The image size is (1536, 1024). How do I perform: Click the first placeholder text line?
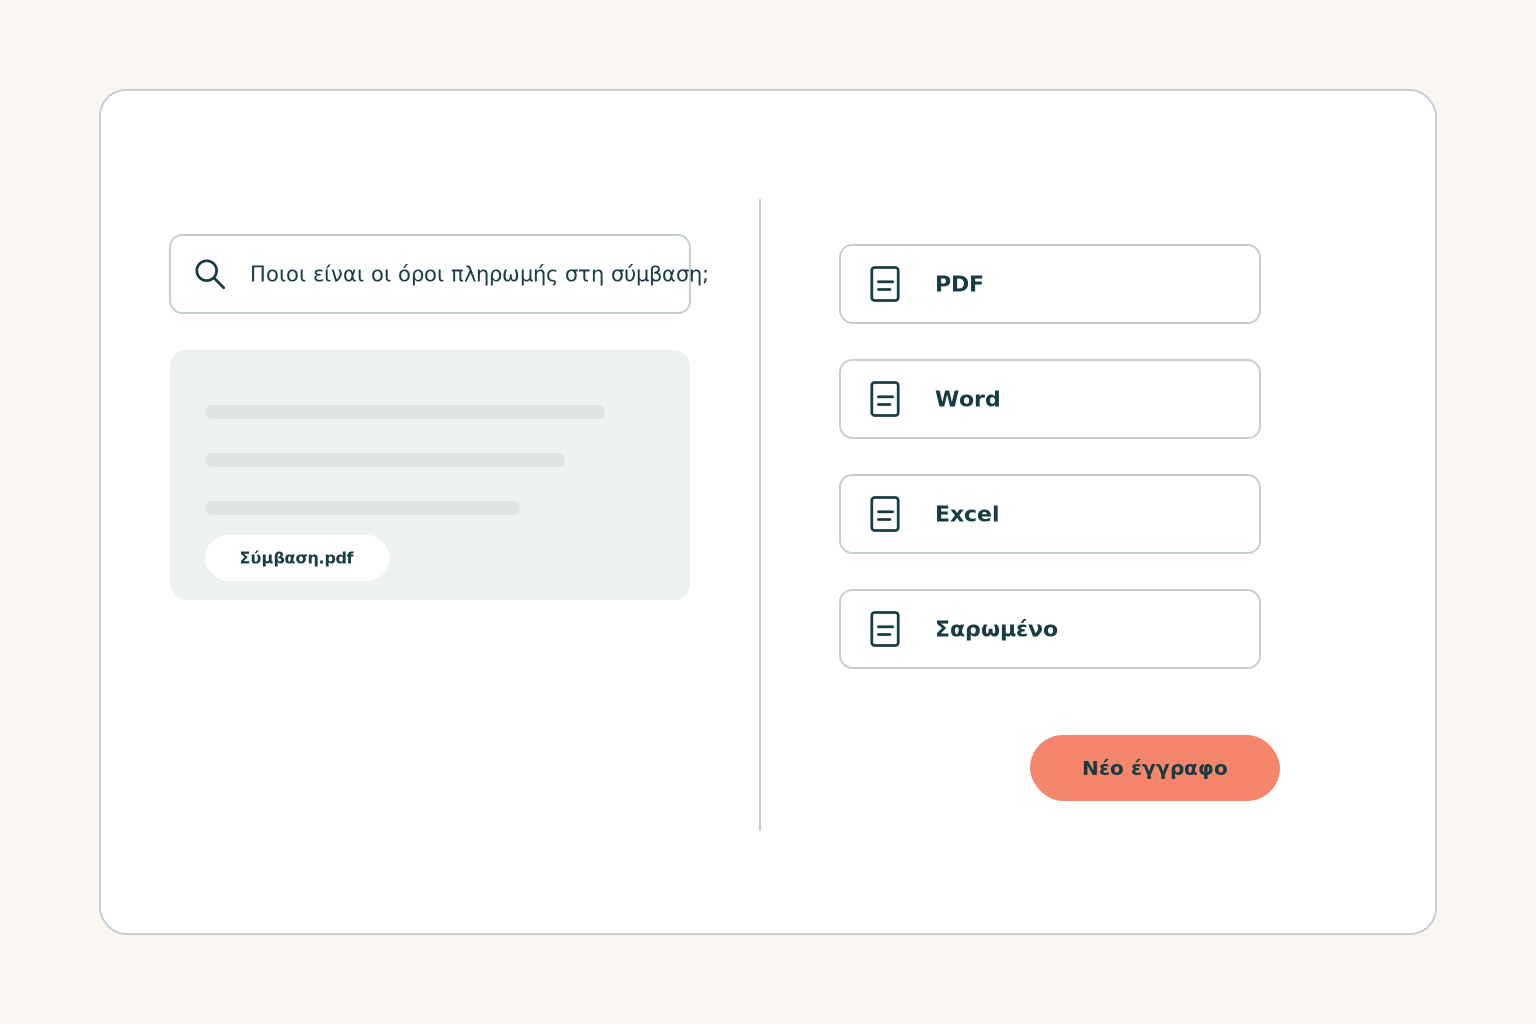pyautogui.click(x=405, y=412)
